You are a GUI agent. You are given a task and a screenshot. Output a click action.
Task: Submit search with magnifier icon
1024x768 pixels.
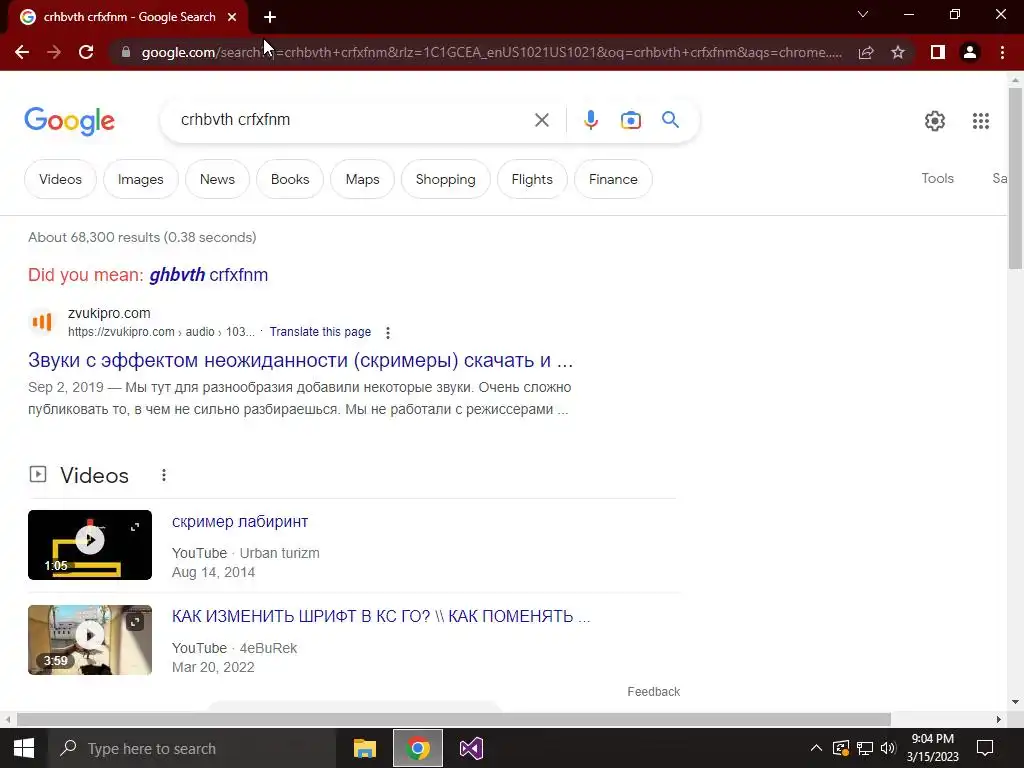pos(670,120)
